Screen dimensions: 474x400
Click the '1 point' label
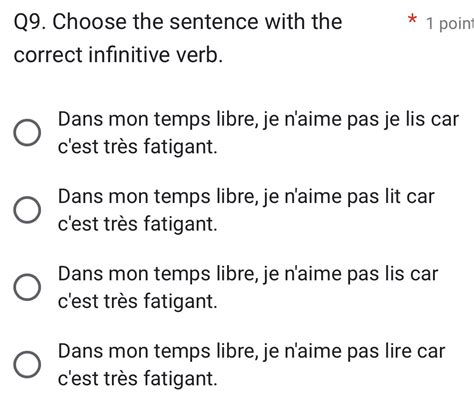click(450, 23)
